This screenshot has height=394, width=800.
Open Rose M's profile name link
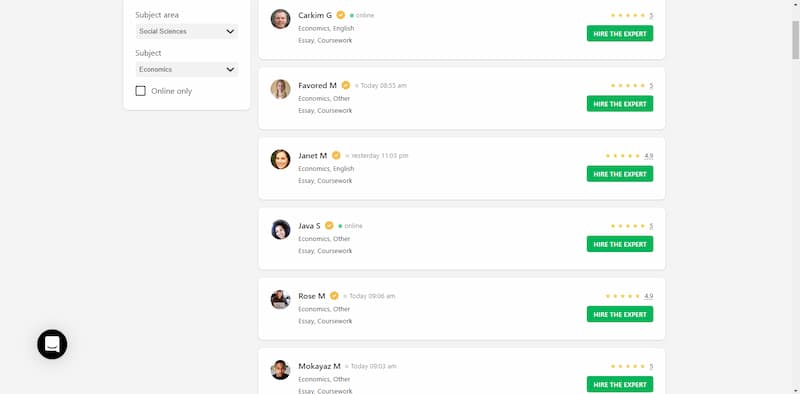tap(312, 296)
